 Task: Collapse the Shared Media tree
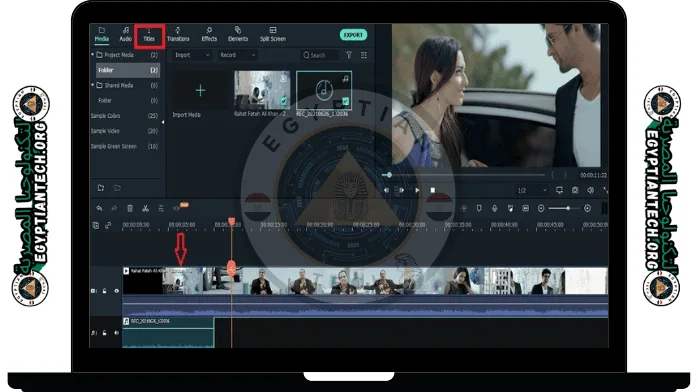pyautogui.click(x=93, y=85)
